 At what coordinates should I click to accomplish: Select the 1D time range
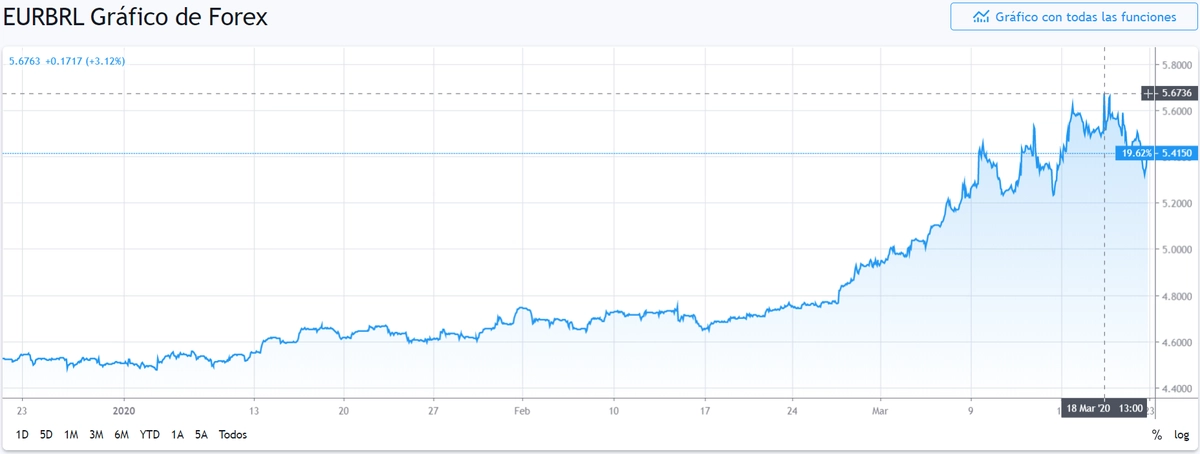point(22,435)
